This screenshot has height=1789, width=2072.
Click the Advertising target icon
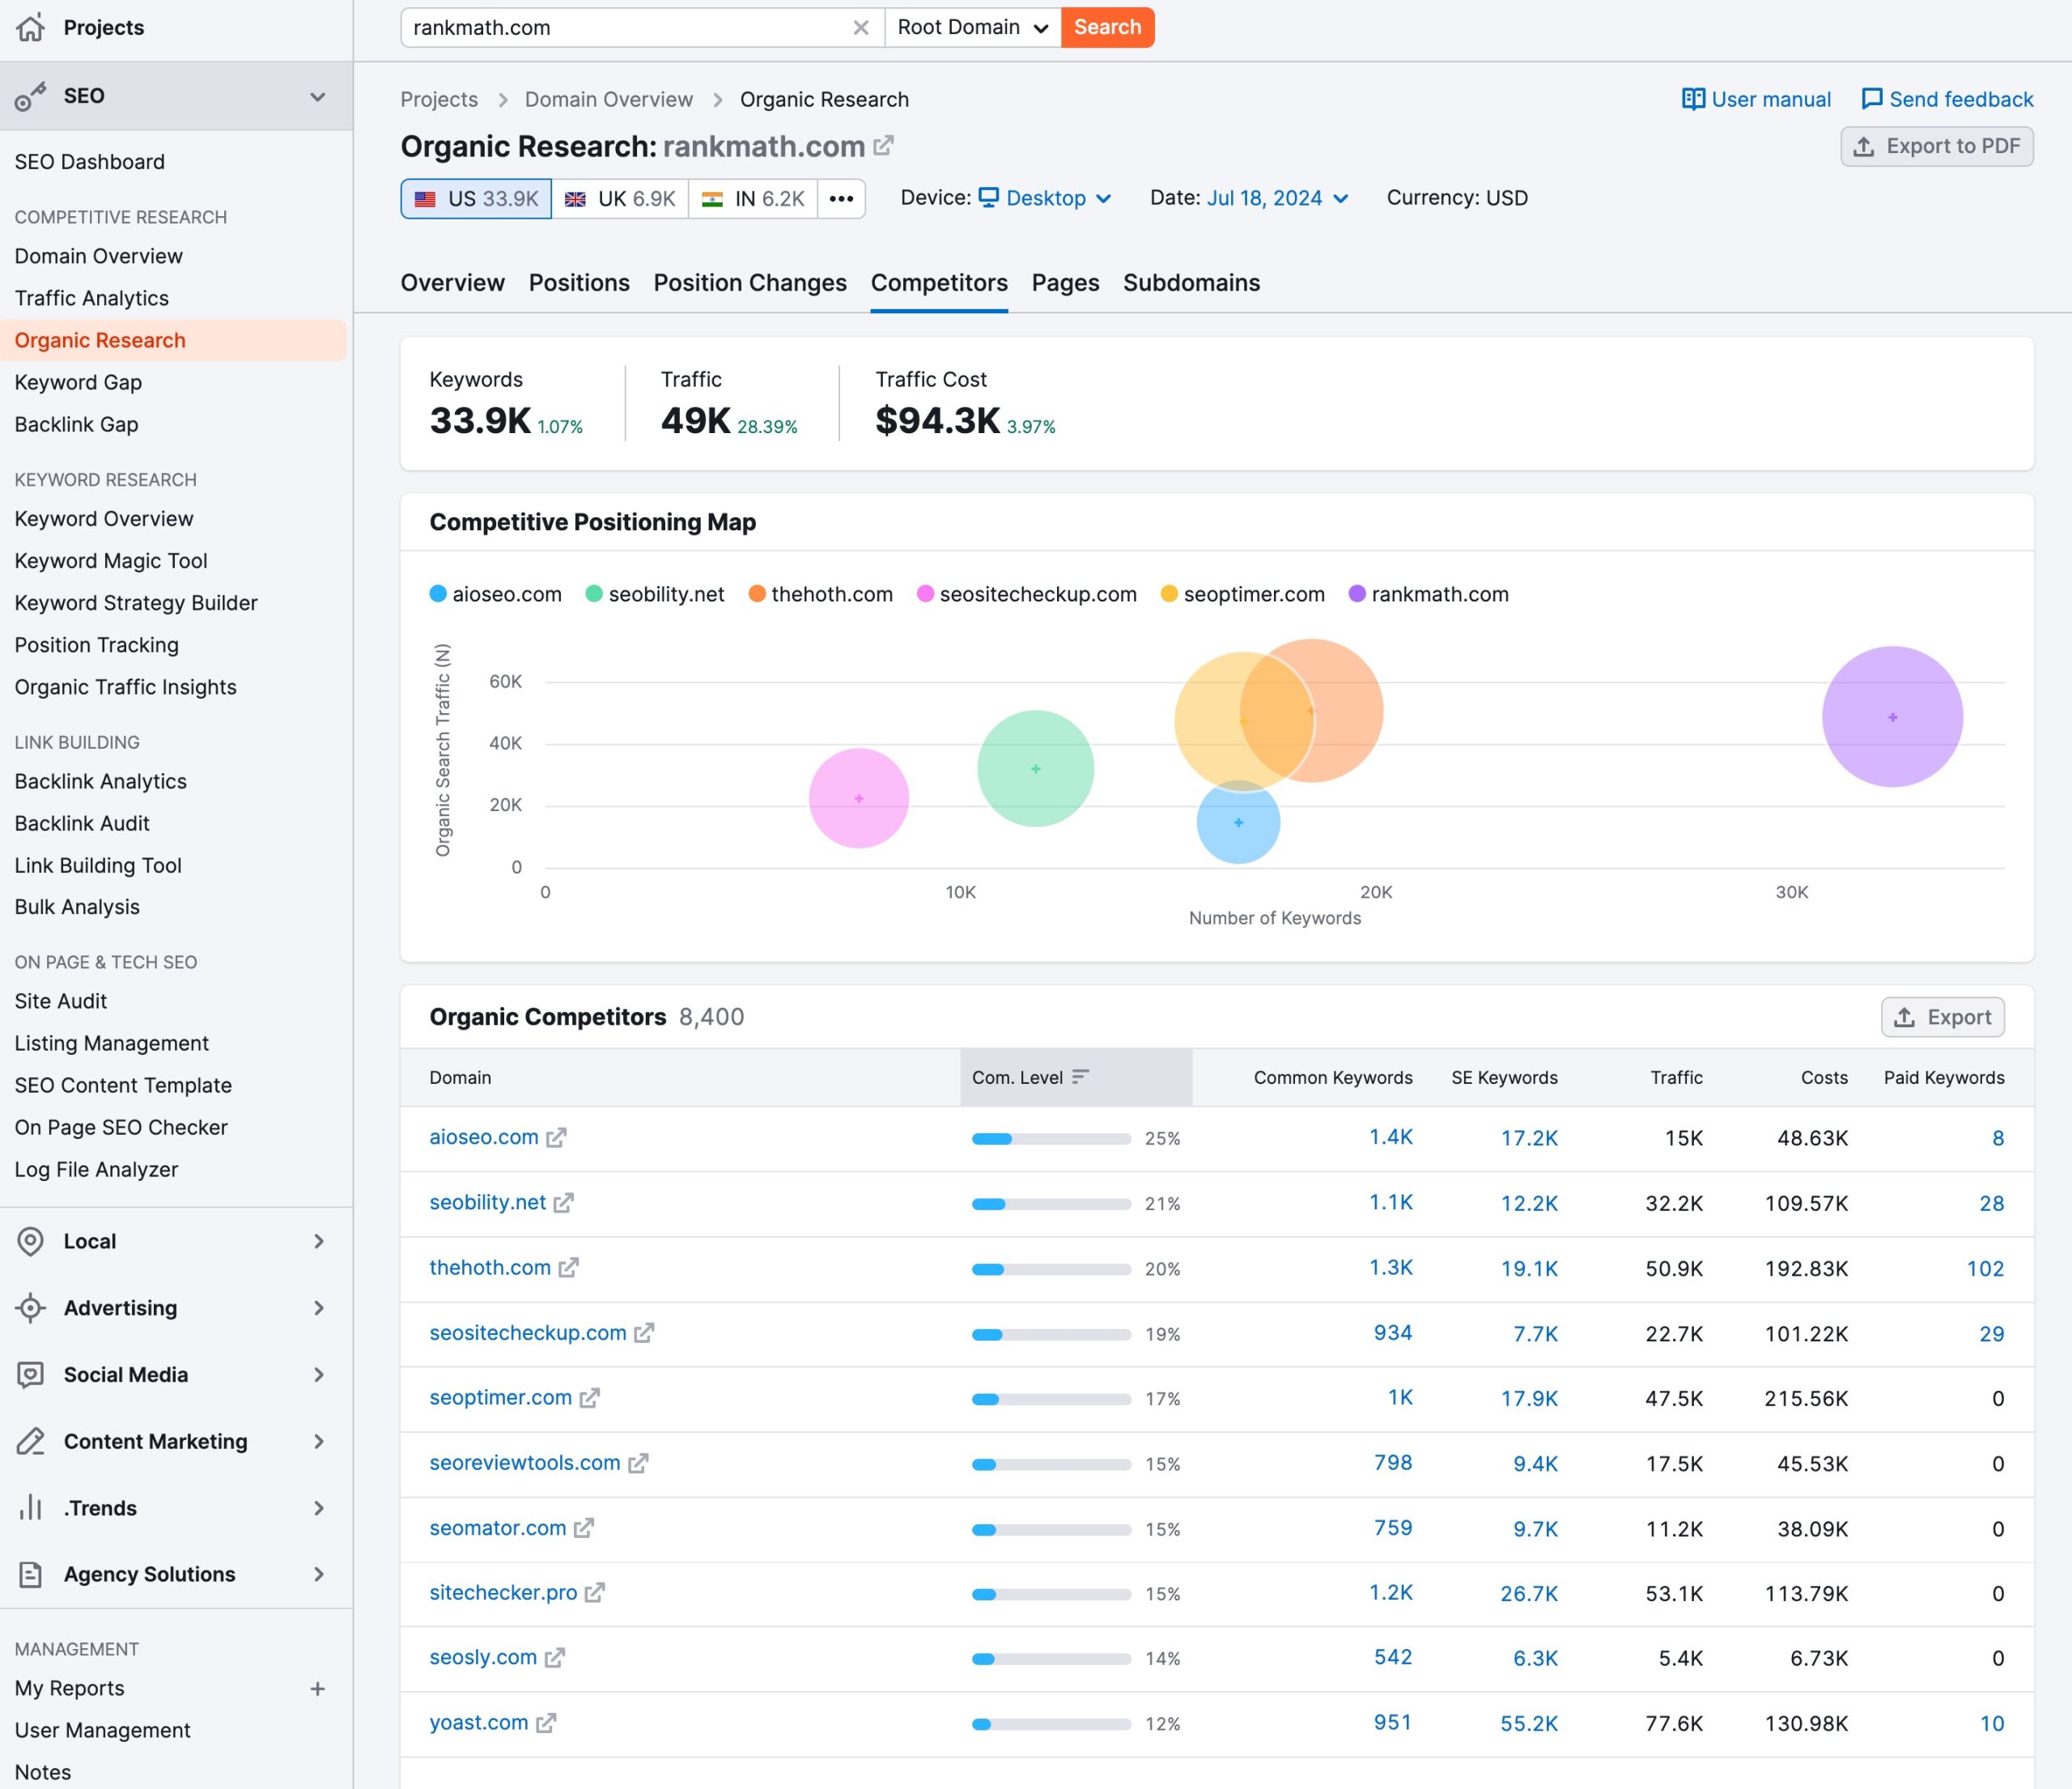coord(31,1308)
